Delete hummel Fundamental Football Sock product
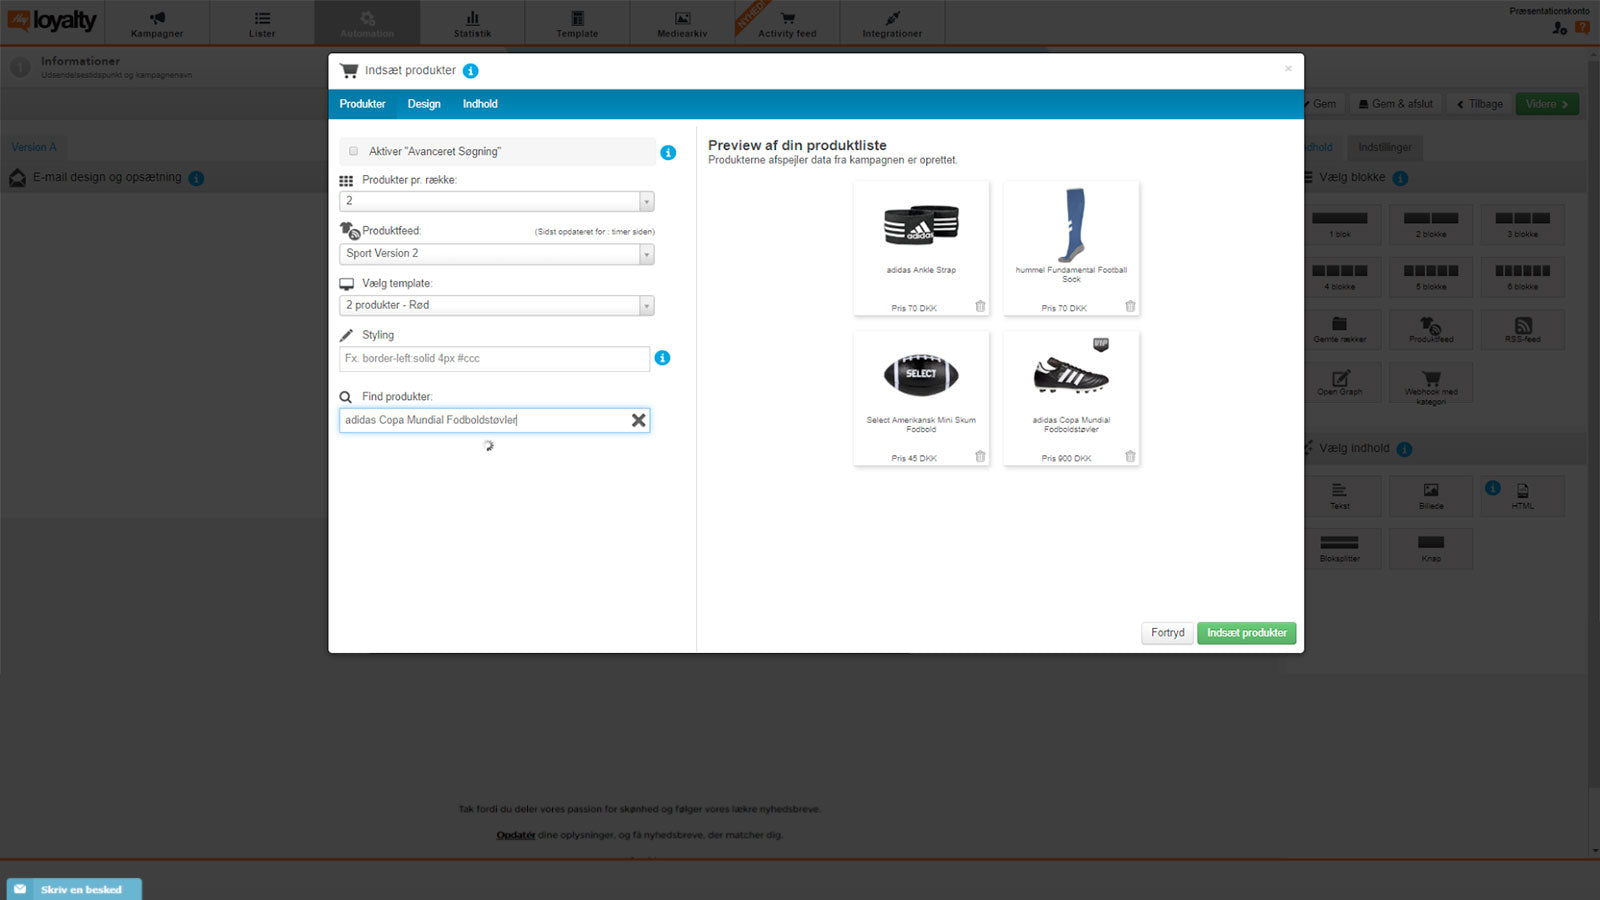The height and width of the screenshot is (900, 1600). pos(1130,307)
